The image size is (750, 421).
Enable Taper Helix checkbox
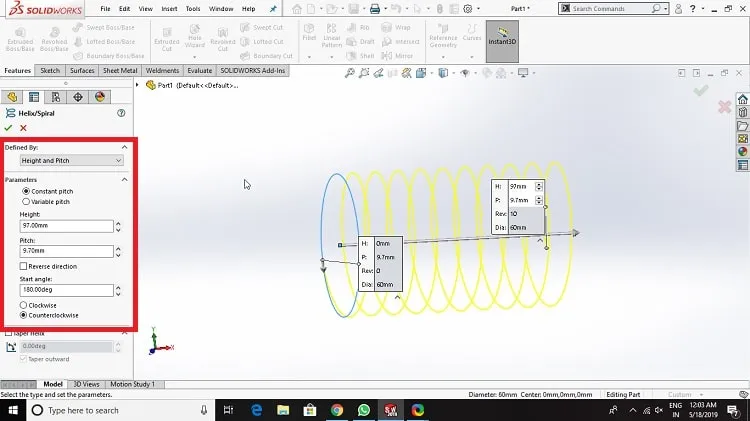click(8, 333)
